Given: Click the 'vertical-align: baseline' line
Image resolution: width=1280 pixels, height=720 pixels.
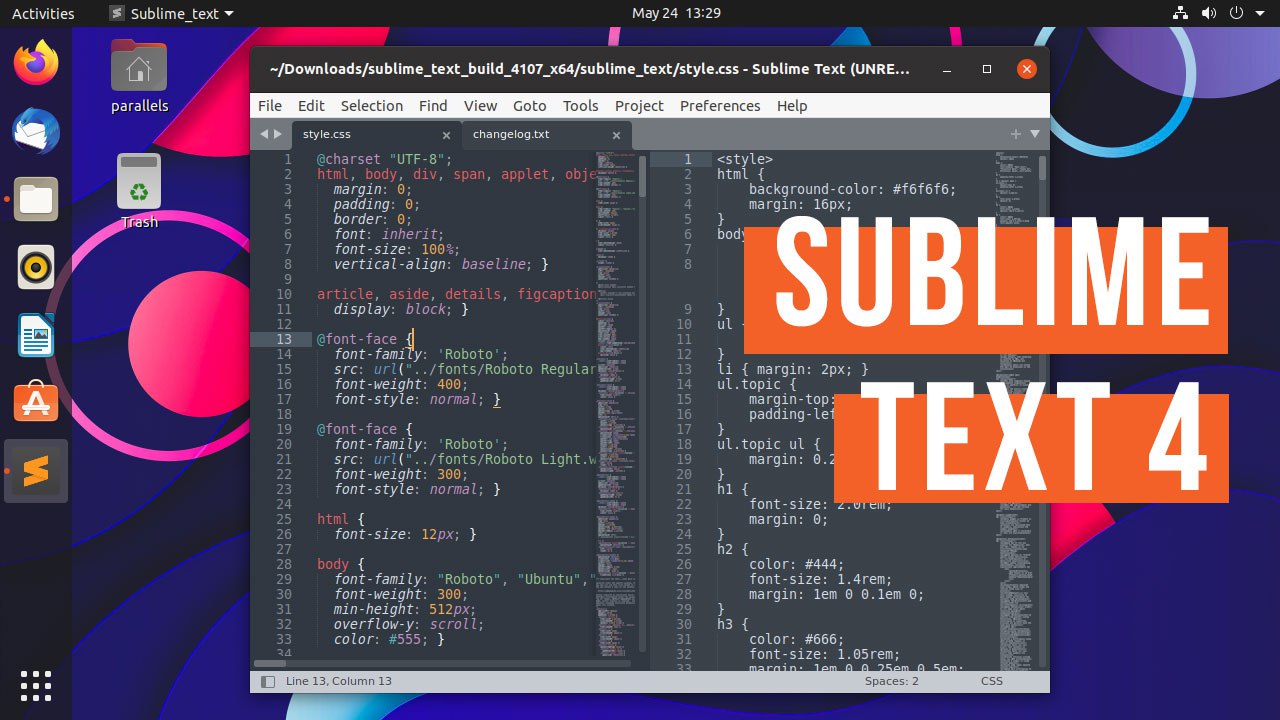Looking at the screenshot, I should pyautogui.click(x=441, y=264).
